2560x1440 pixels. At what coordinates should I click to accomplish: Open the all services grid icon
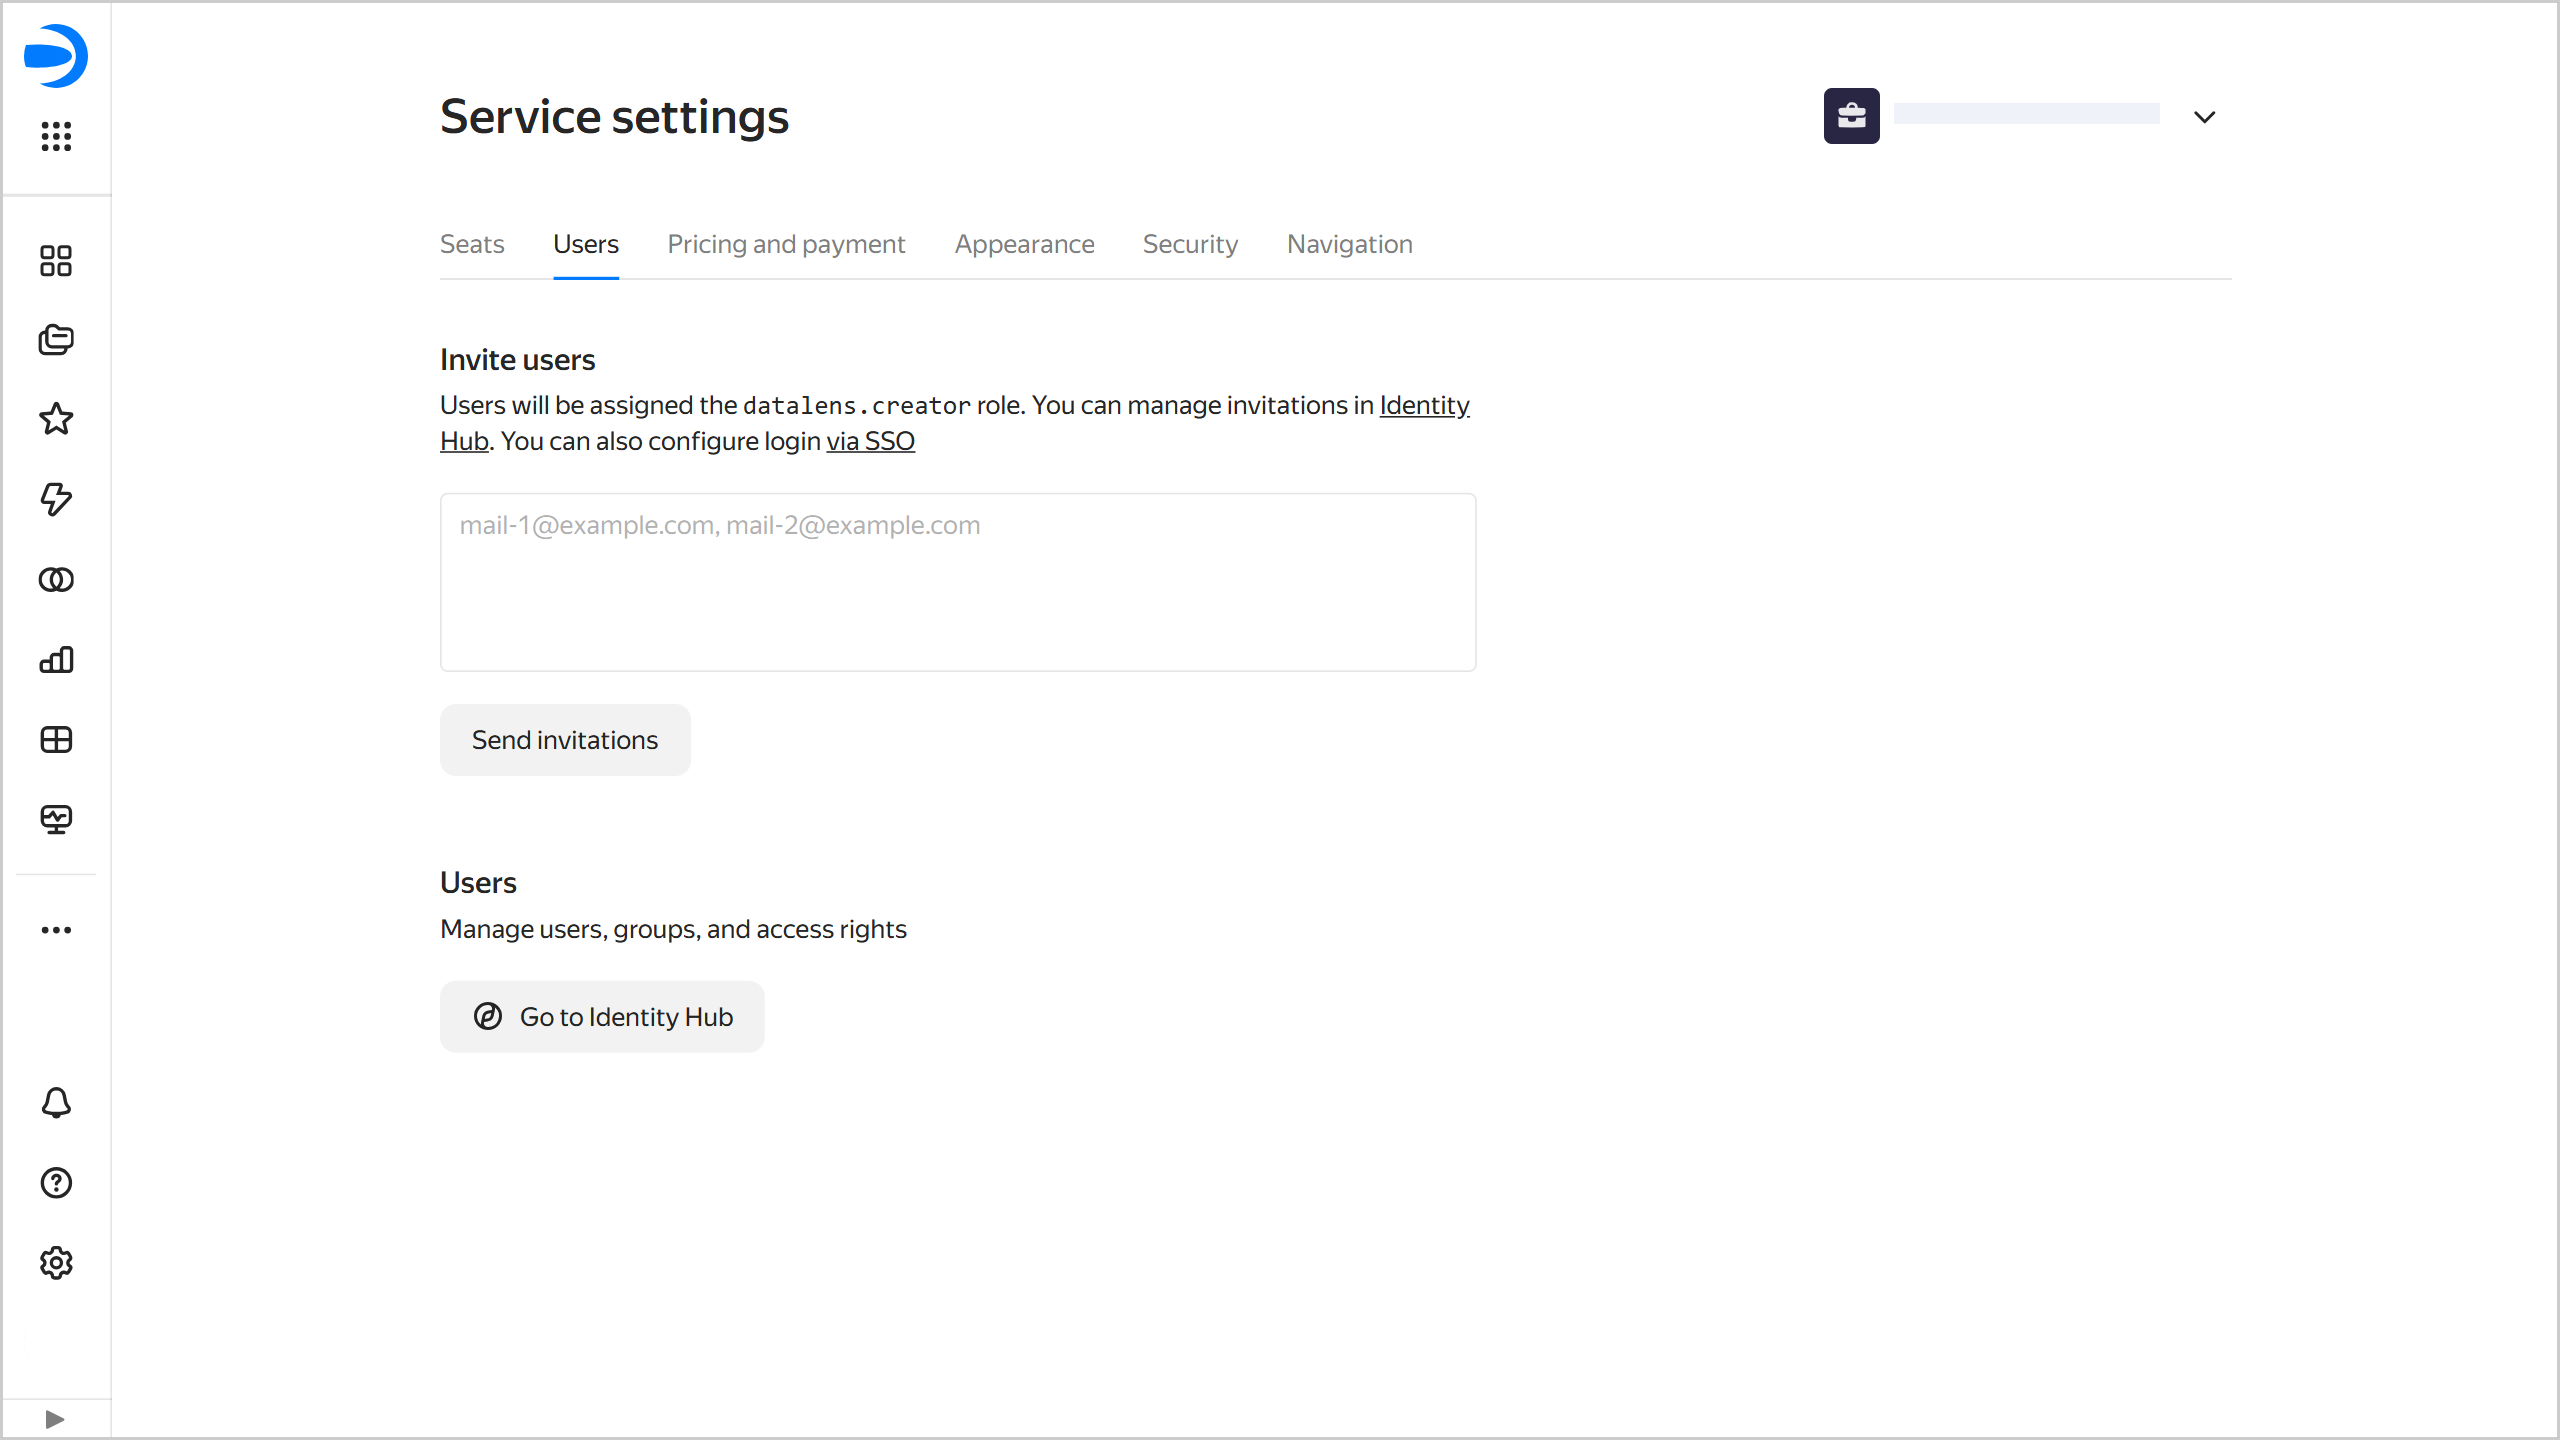pos(56,136)
